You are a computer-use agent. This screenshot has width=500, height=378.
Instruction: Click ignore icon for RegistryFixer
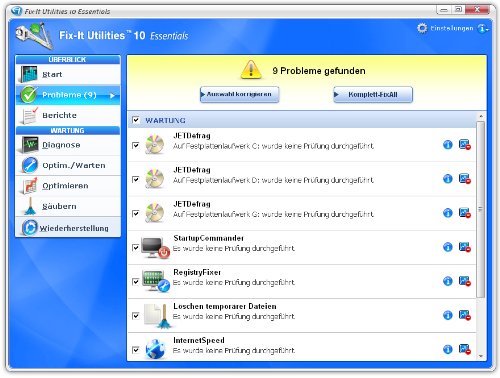[x=465, y=281]
